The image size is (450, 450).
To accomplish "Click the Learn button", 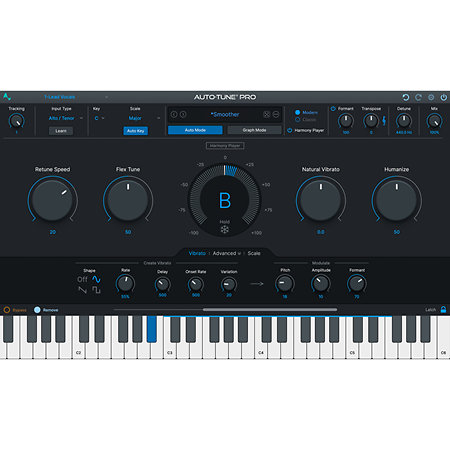I will [x=61, y=131].
